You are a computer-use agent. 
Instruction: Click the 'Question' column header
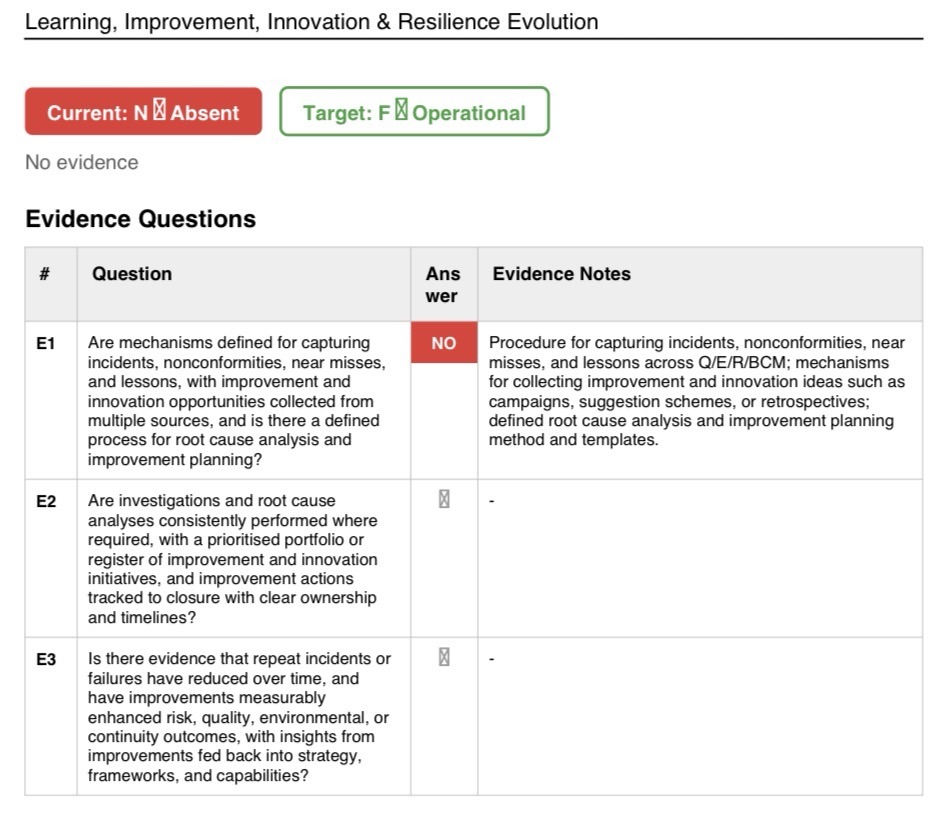click(x=132, y=274)
